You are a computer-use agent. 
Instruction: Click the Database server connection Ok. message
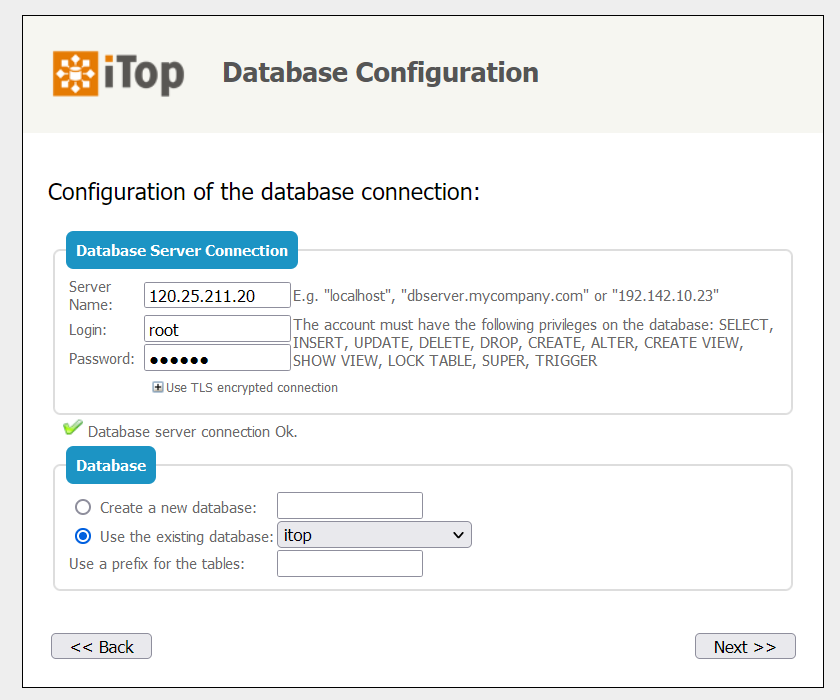(192, 432)
